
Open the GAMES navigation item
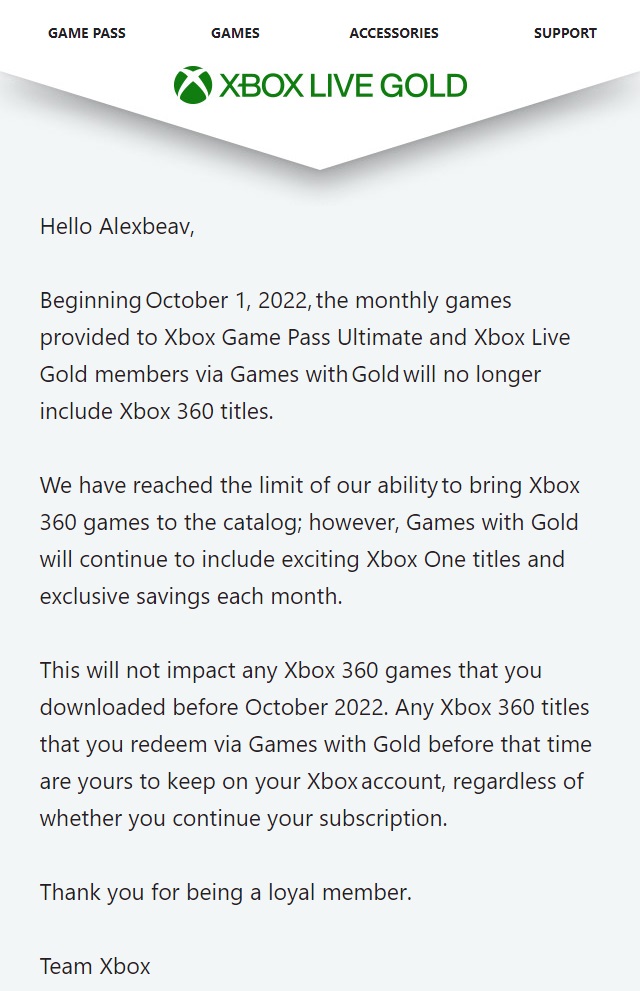[235, 33]
